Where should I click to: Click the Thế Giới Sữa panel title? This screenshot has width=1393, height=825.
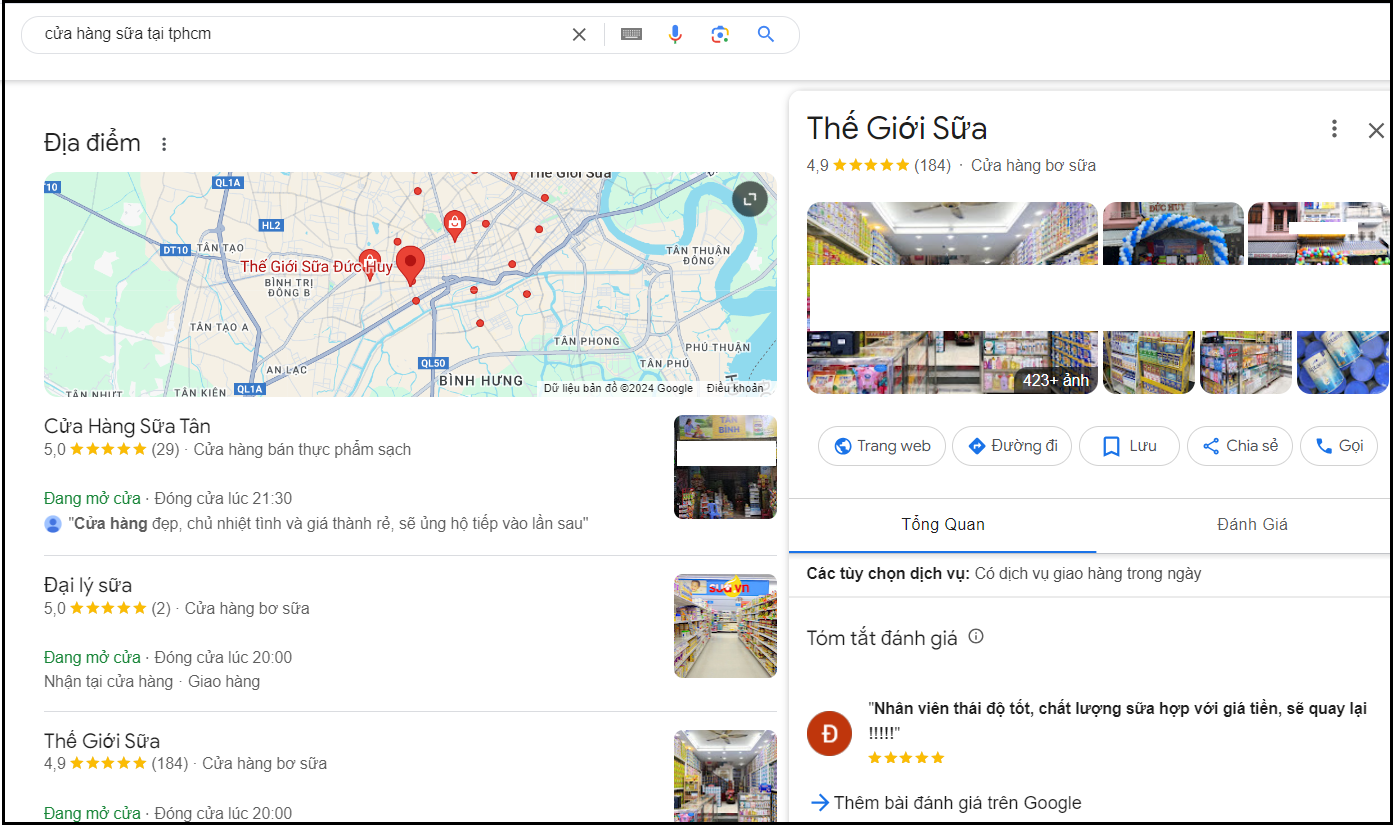897,129
